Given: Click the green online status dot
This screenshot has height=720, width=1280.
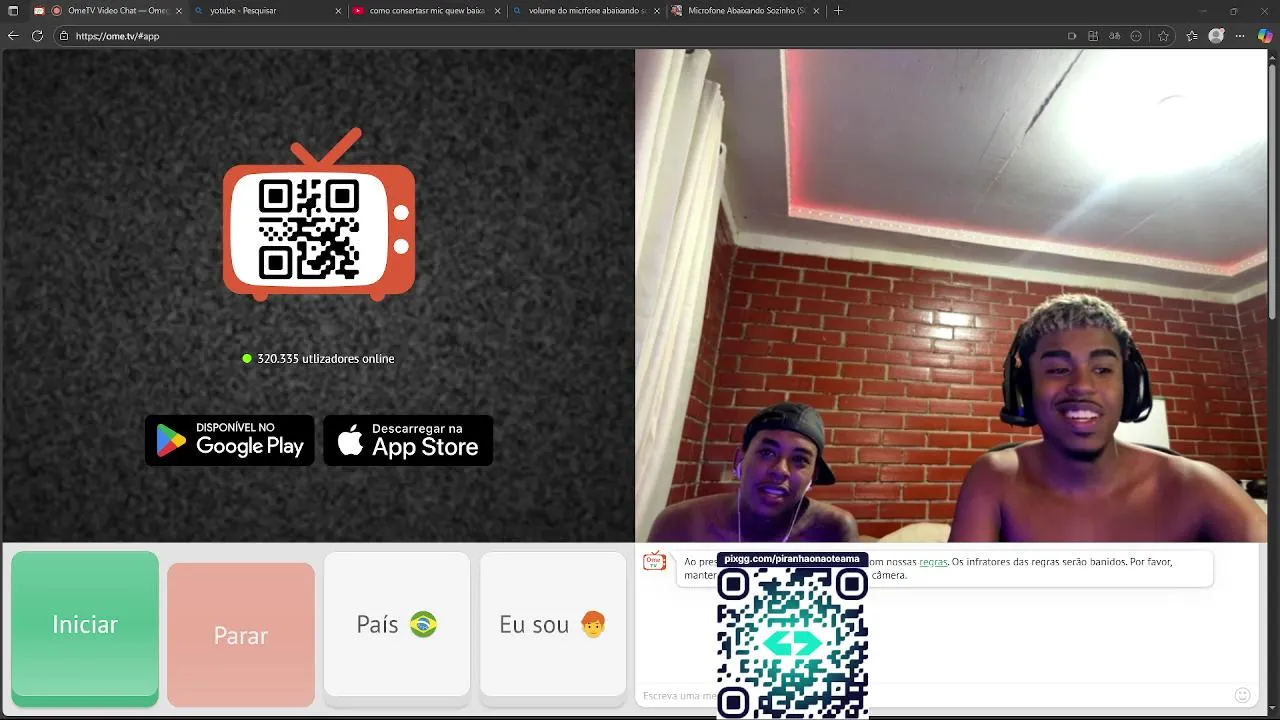Looking at the screenshot, I should [x=247, y=359].
